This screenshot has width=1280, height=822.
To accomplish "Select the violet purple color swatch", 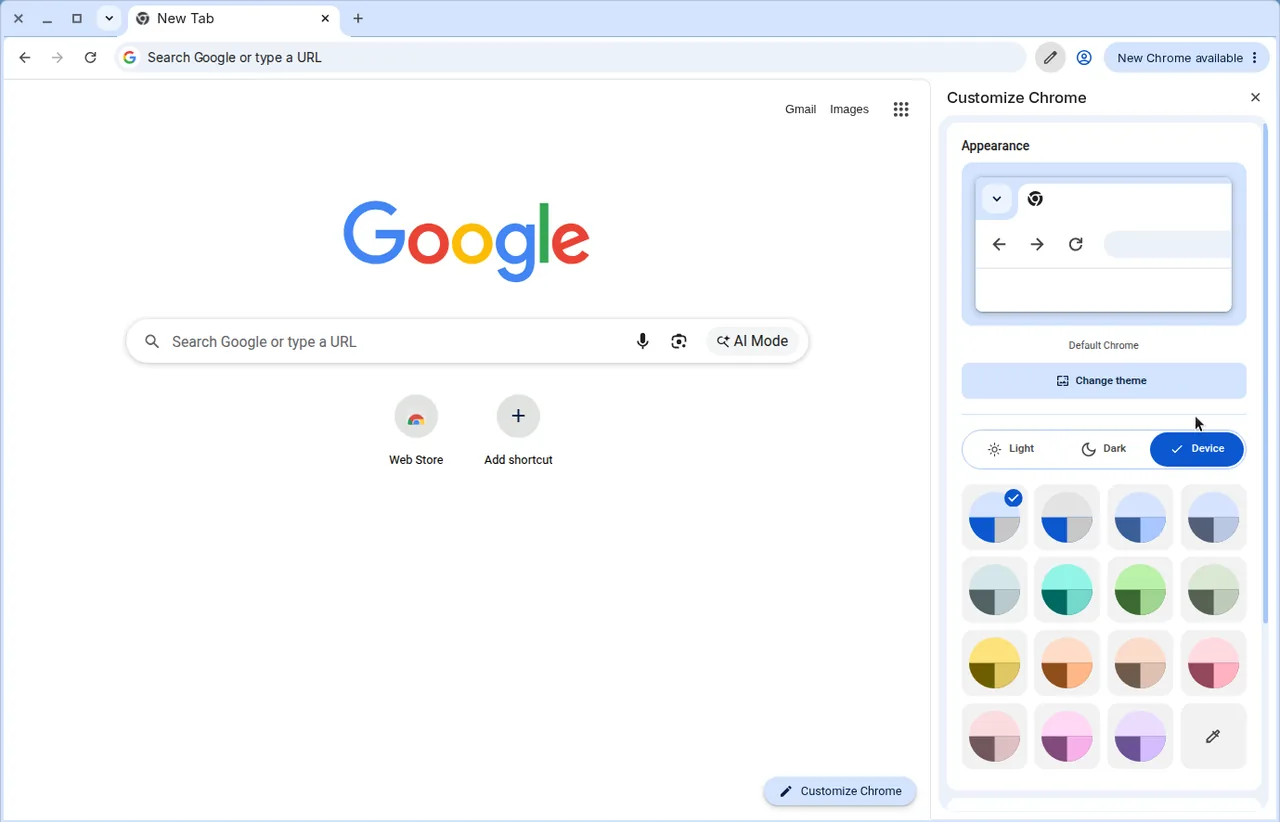I will point(1140,737).
